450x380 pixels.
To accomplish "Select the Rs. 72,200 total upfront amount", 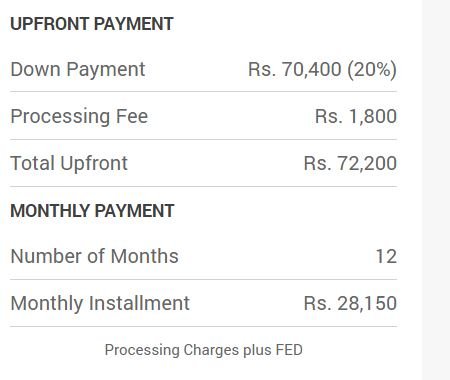I will (350, 163).
